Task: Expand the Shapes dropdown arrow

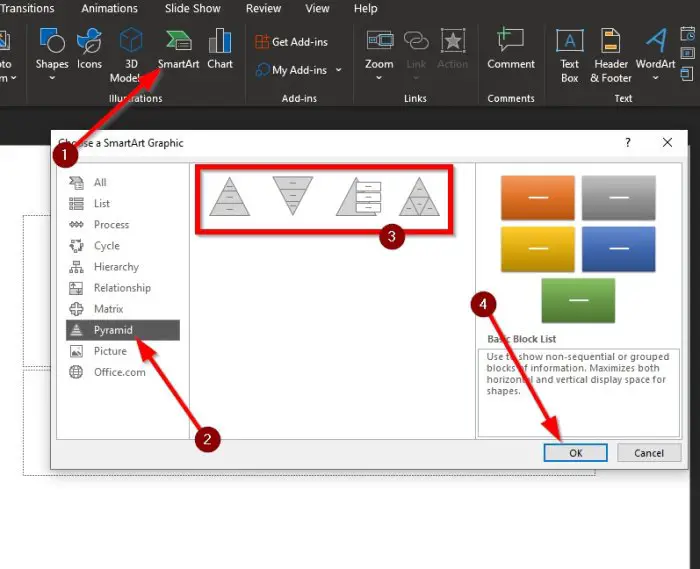Action: pyautogui.click(x=52, y=78)
